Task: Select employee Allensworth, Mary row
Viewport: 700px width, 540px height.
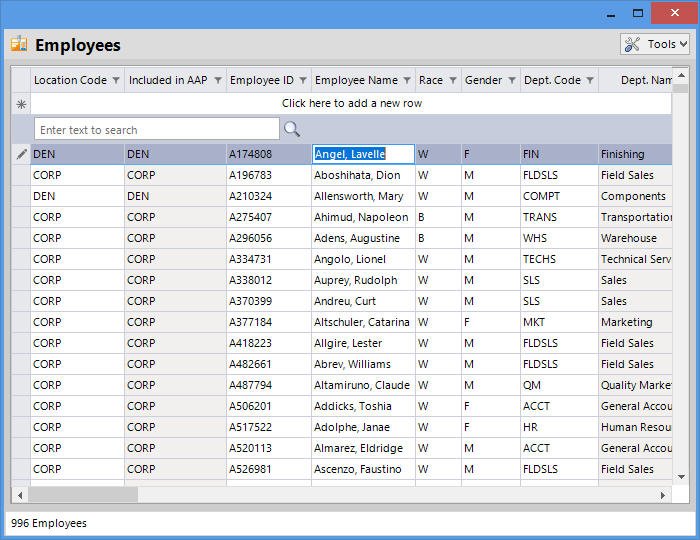Action: point(360,196)
